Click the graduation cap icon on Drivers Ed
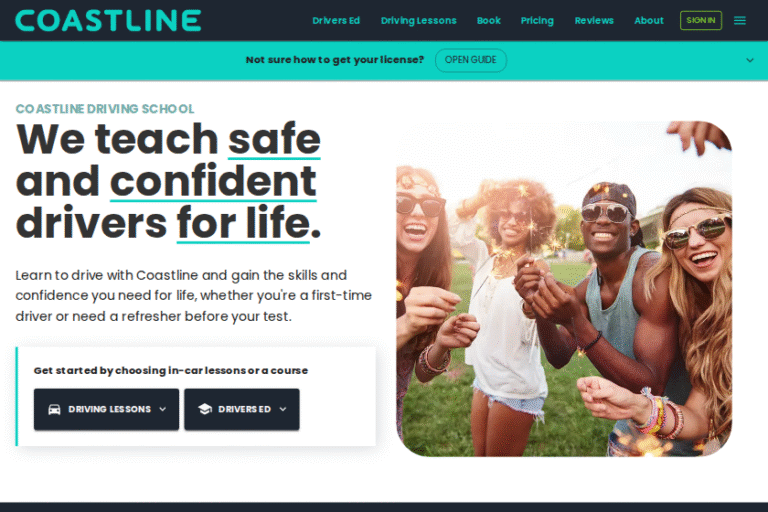Viewport: 768px width, 512px height. coord(205,409)
